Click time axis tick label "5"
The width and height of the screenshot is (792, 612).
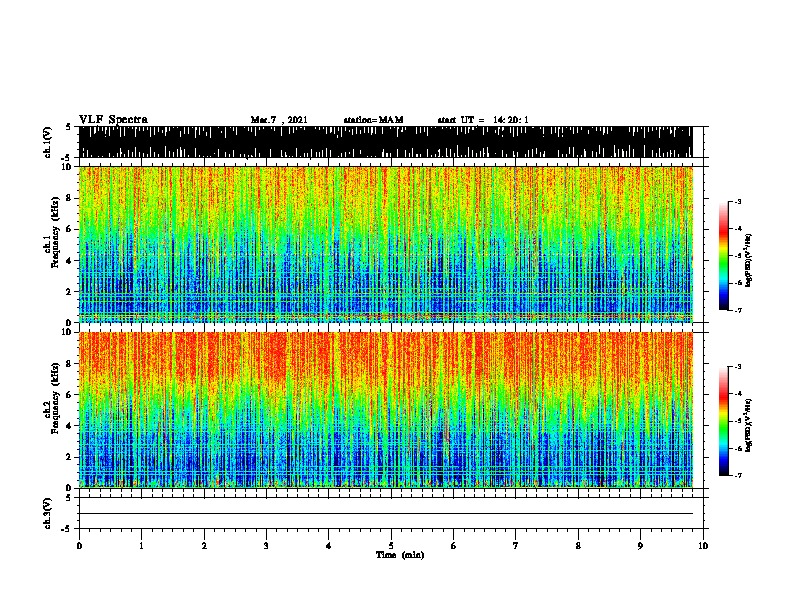point(391,546)
